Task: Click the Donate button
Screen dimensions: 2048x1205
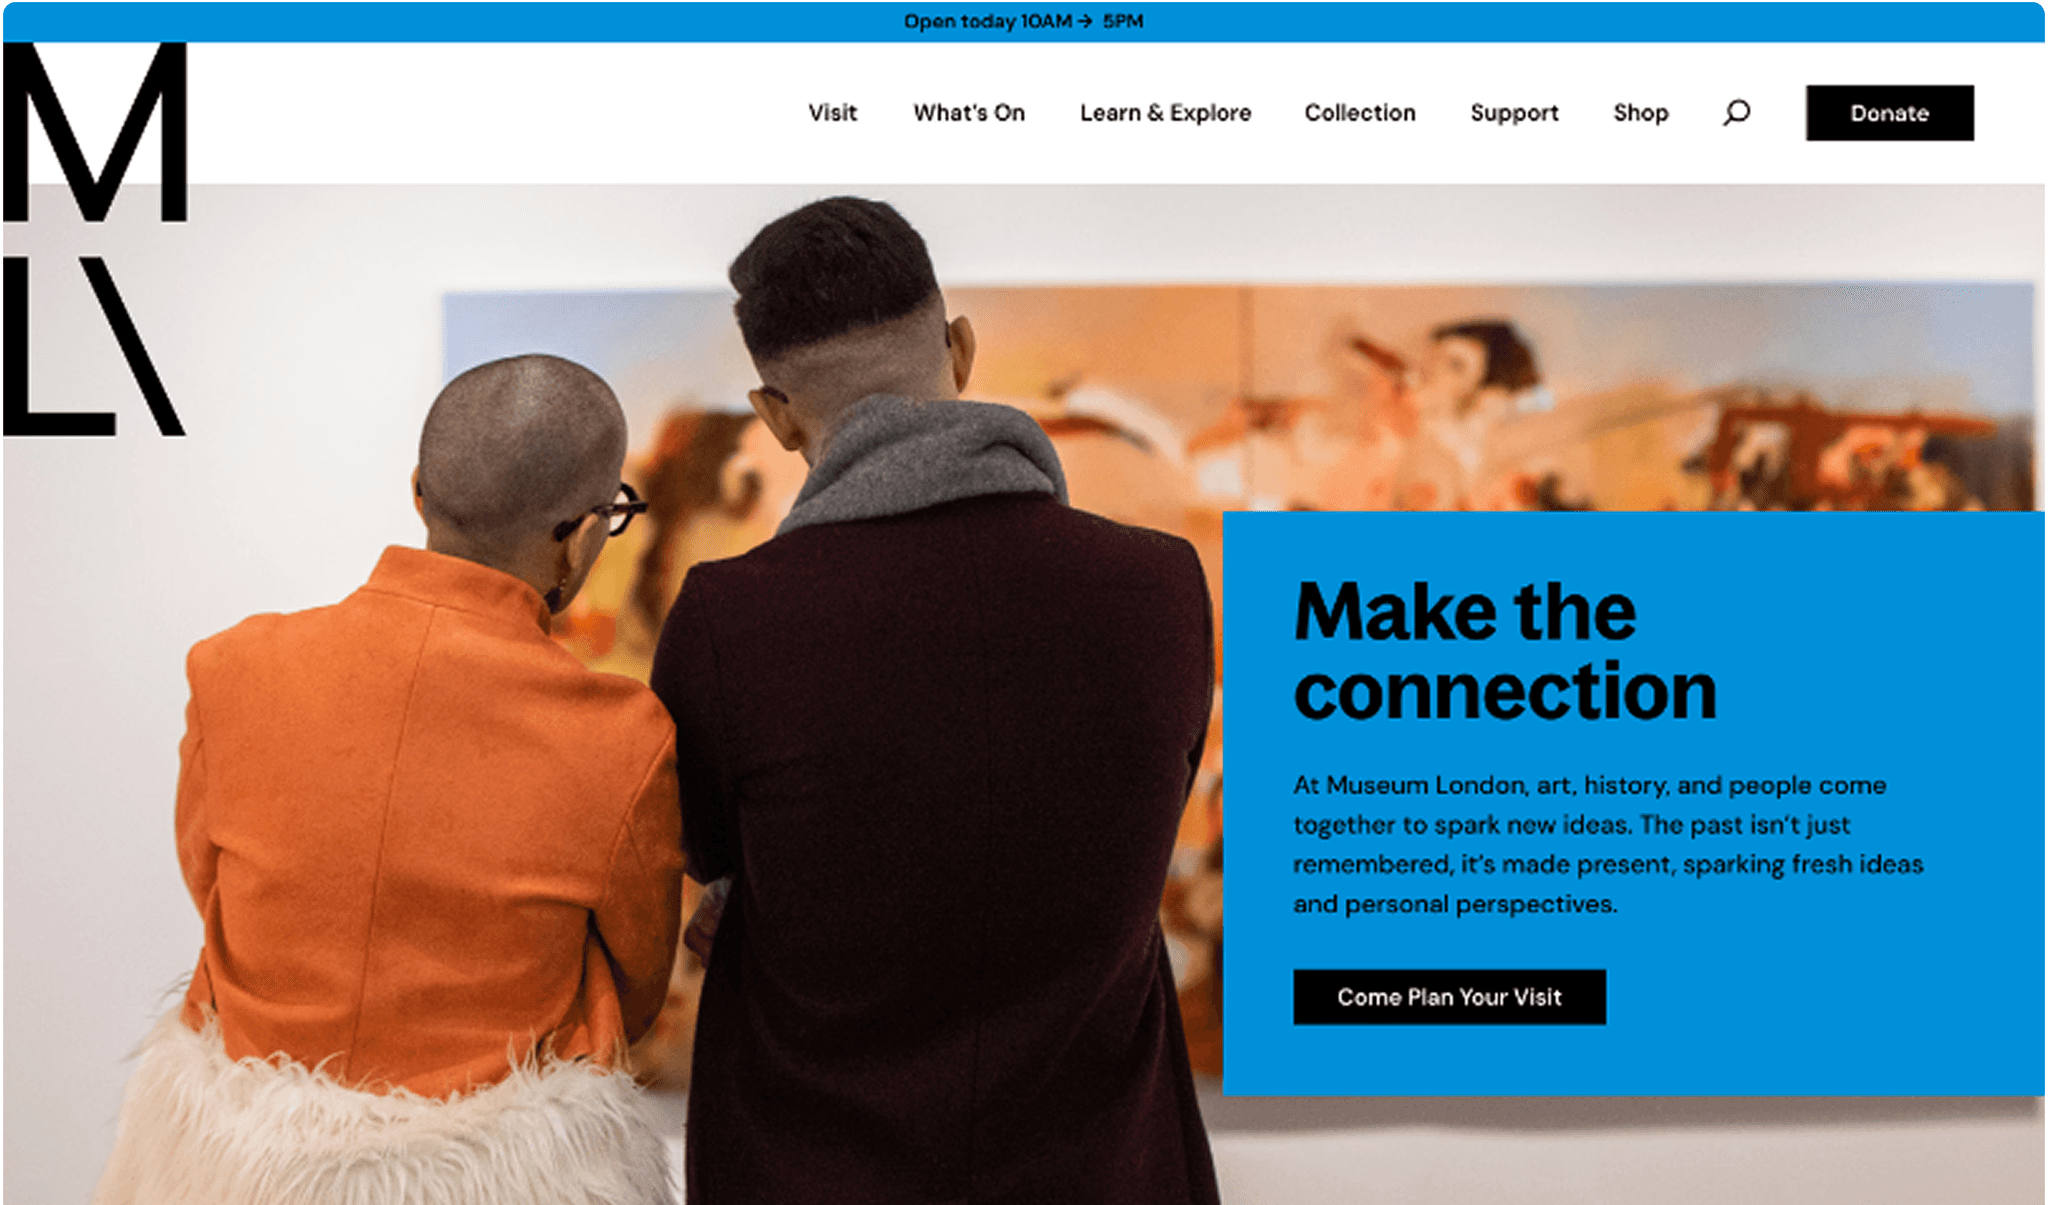Action: (1889, 113)
